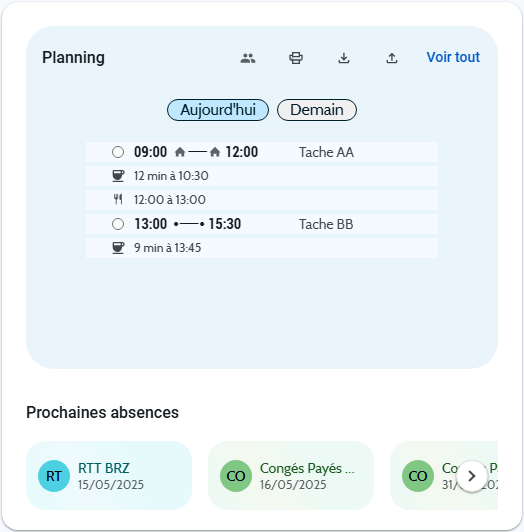Click the Tache BB task label
The height and width of the screenshot is (532, 524).
[326, 224]
